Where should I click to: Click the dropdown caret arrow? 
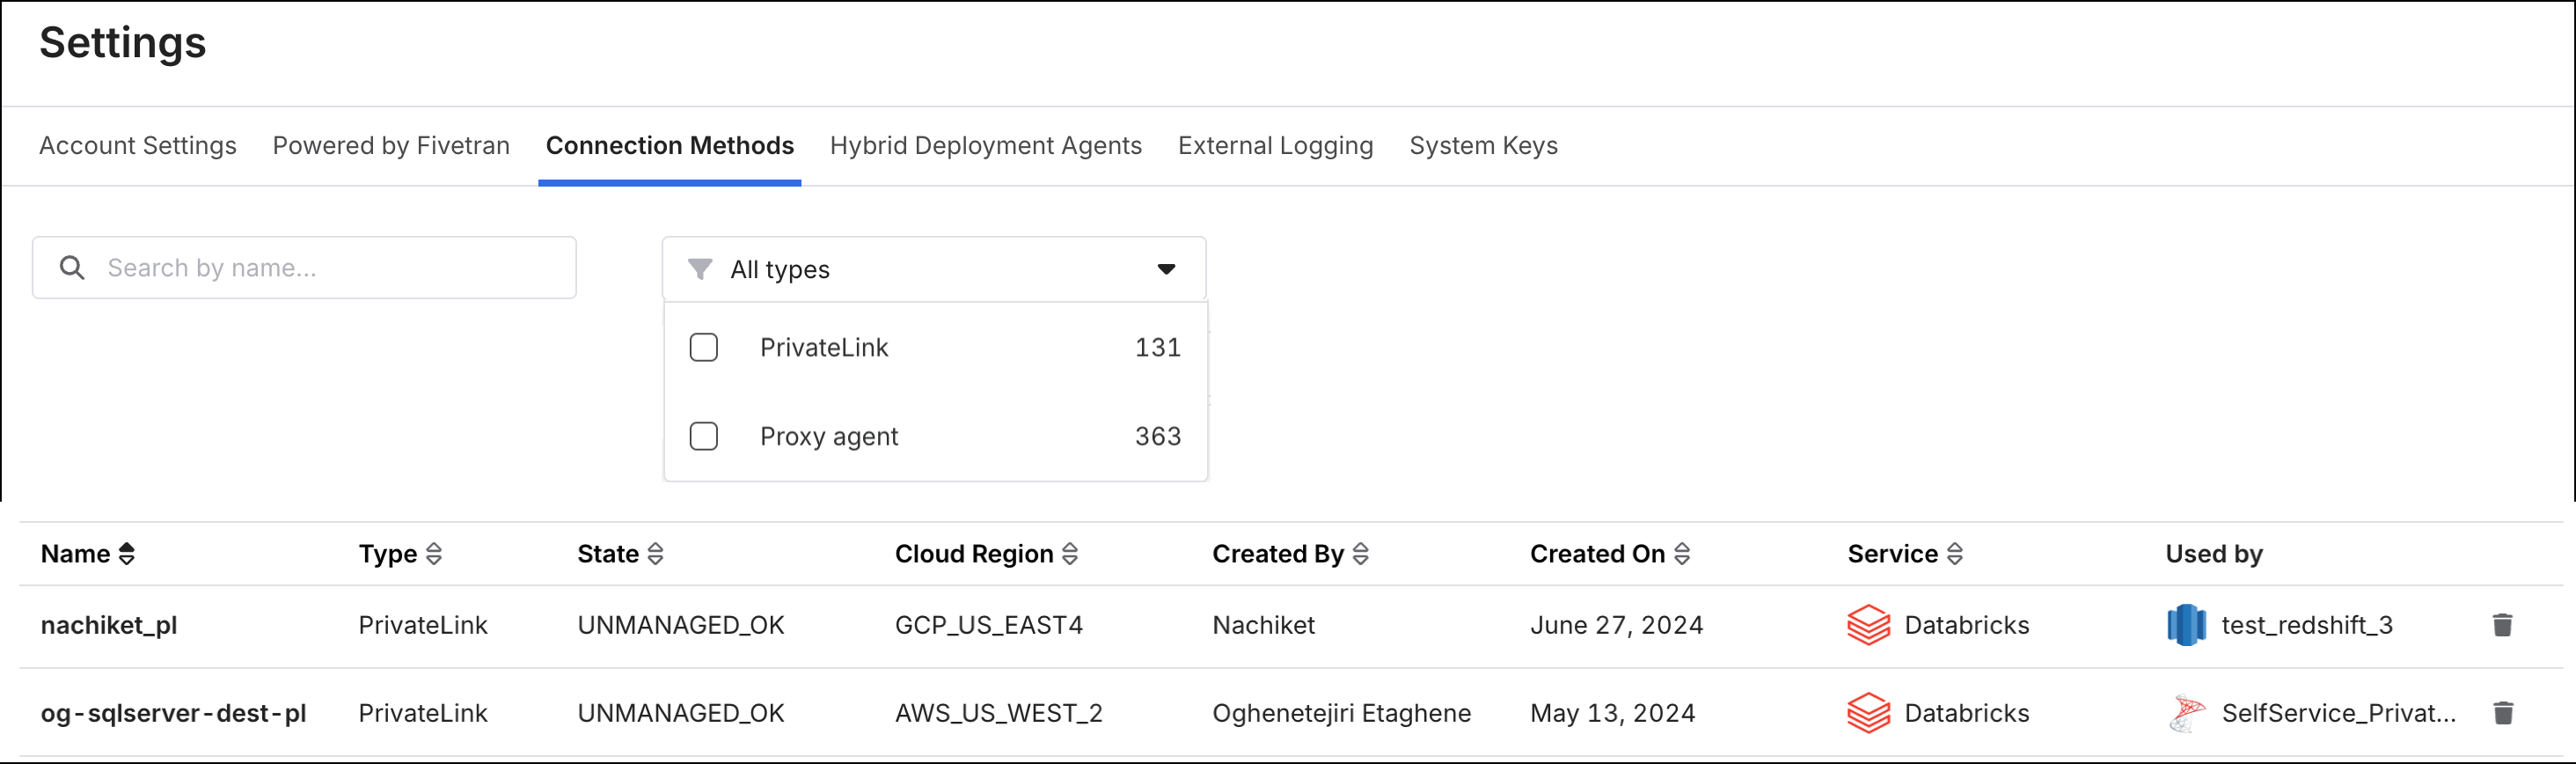pyautogui.click(x=1166, y=269)
